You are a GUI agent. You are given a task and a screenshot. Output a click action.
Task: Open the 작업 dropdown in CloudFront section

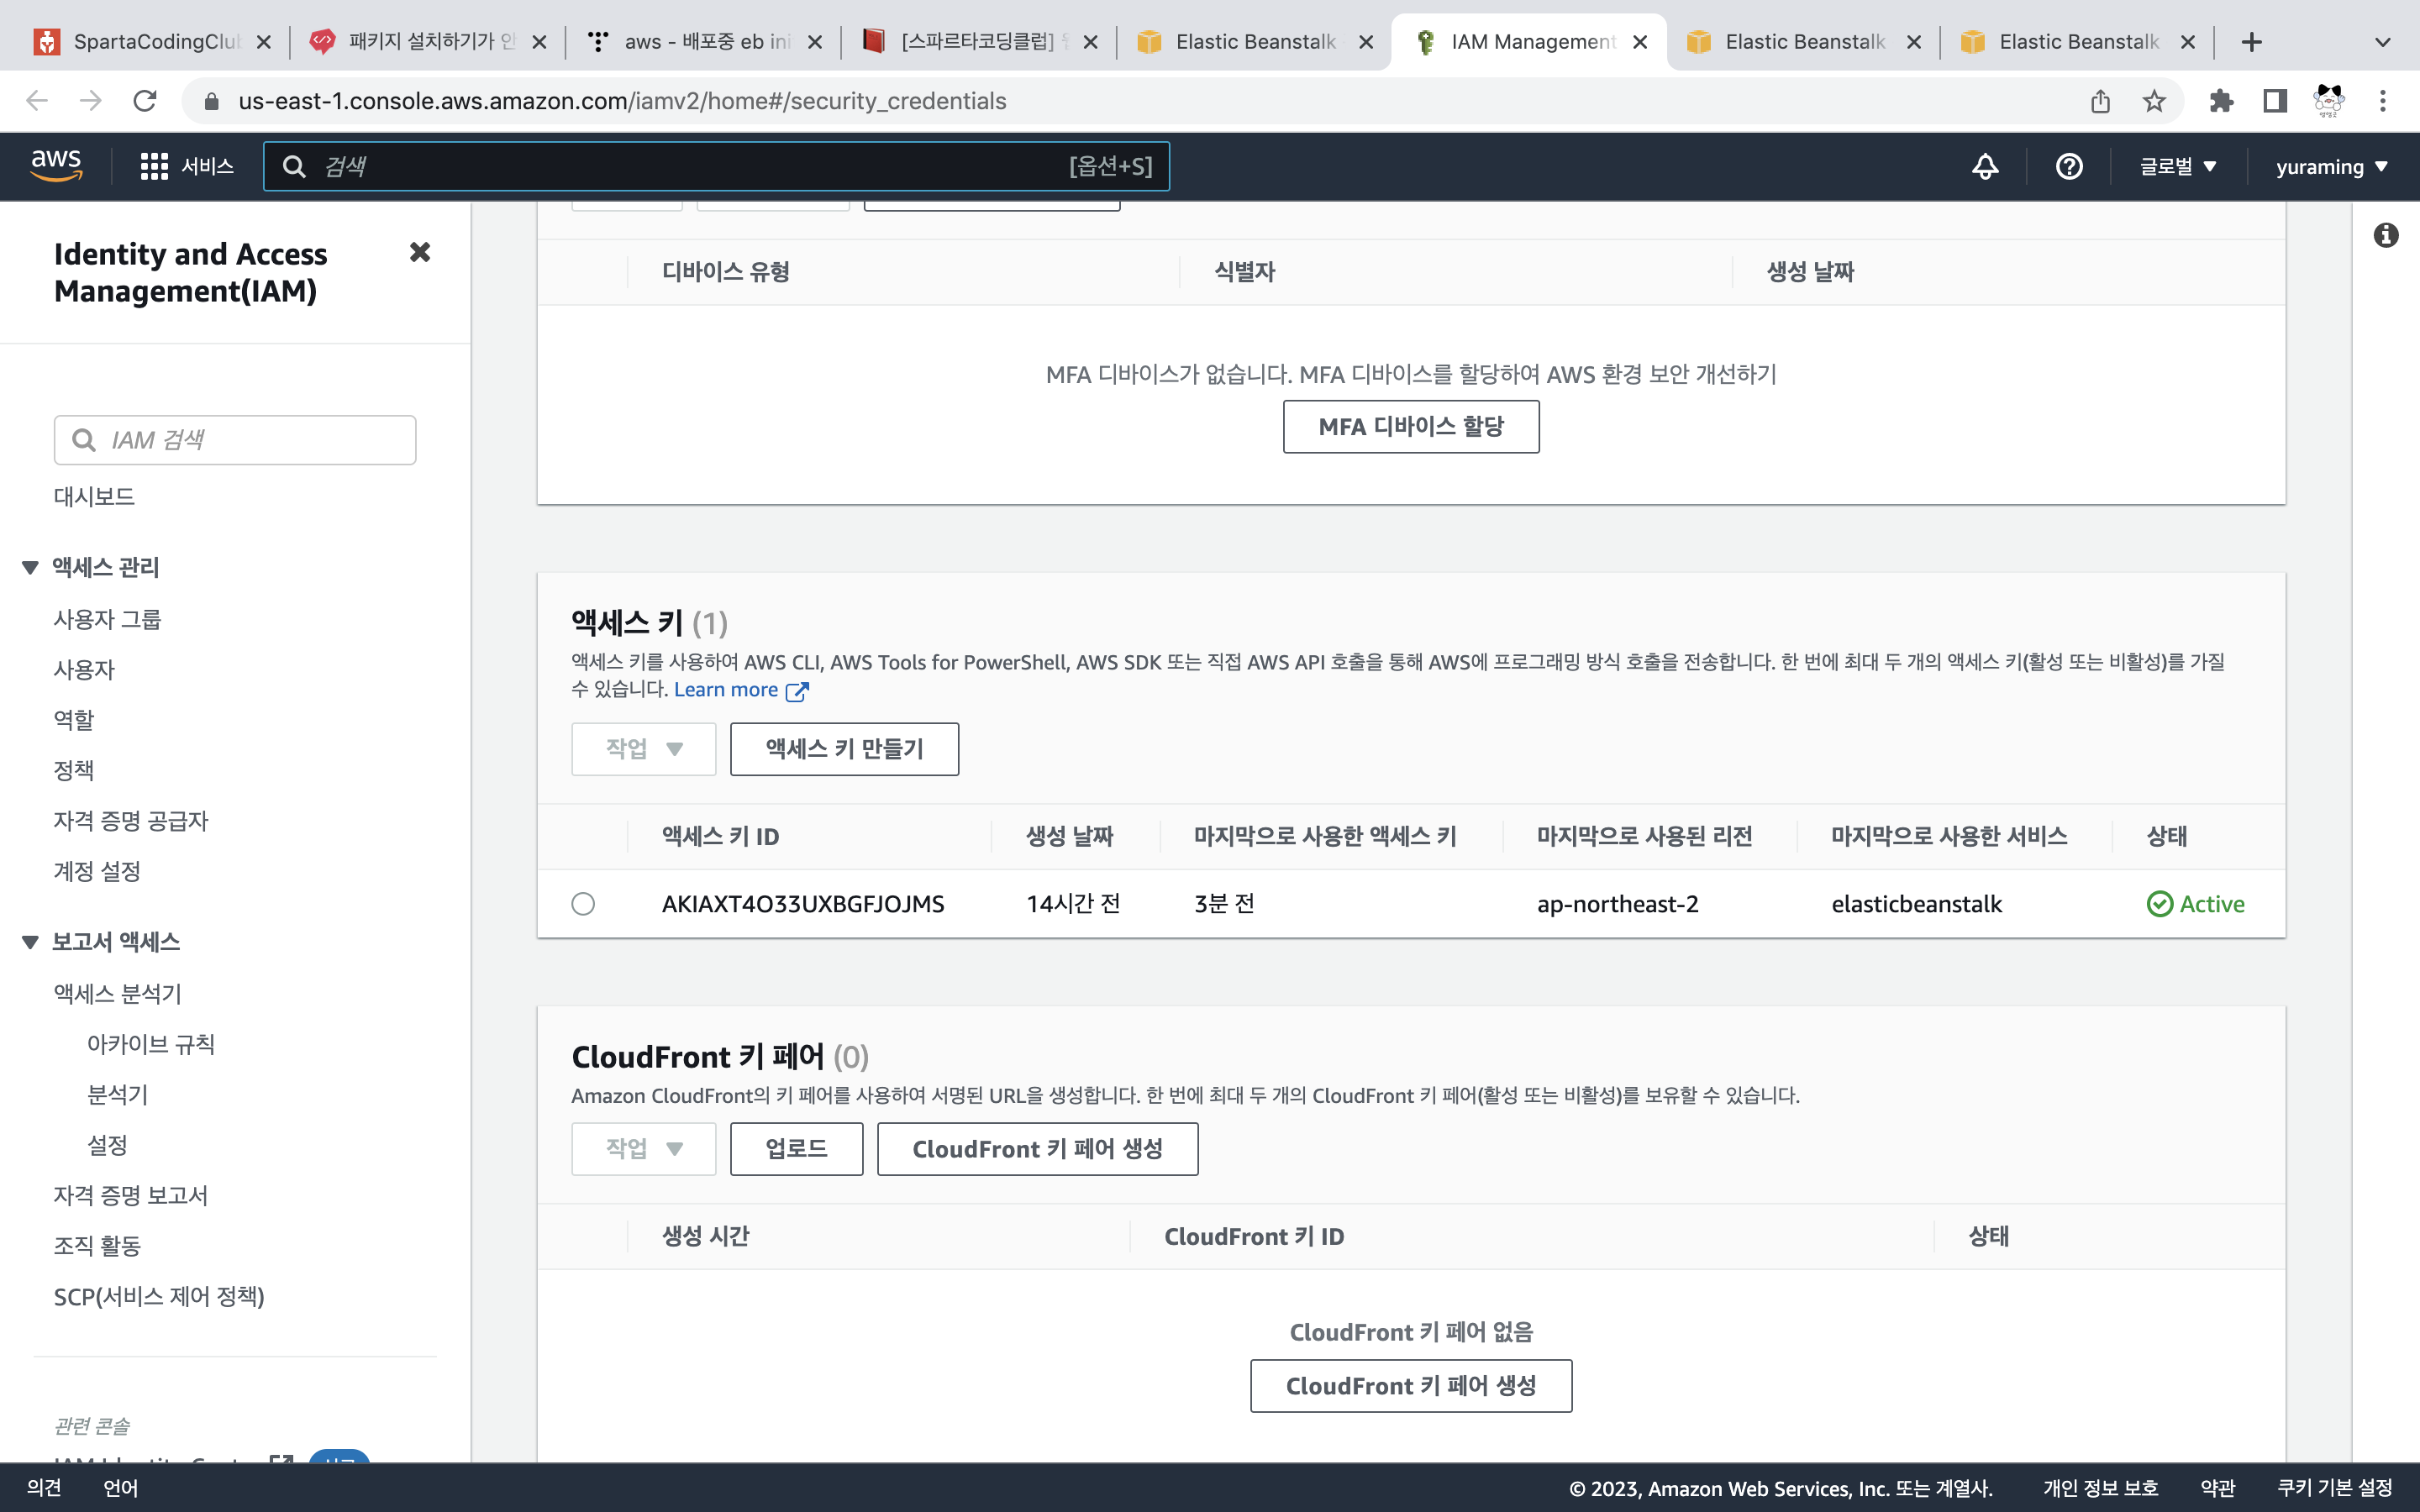pos(643,1149)
